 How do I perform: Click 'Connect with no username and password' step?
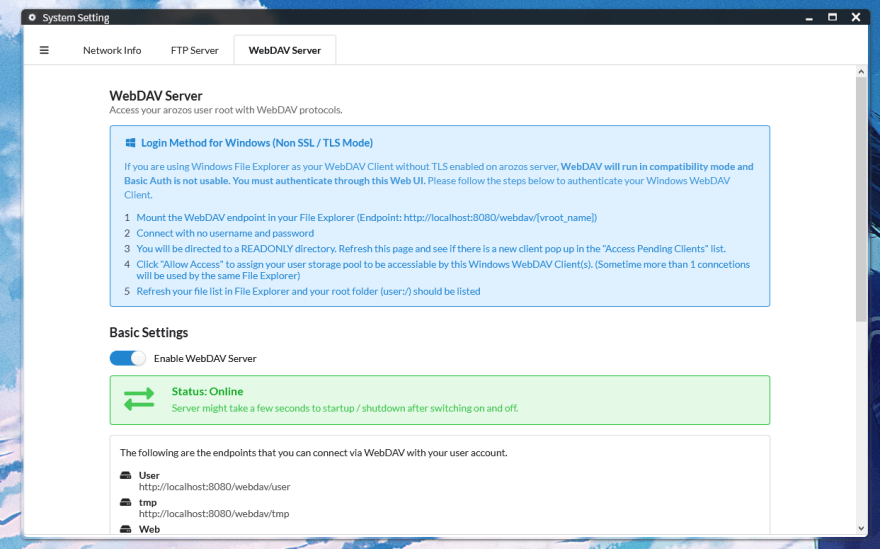tap(225, 233)
